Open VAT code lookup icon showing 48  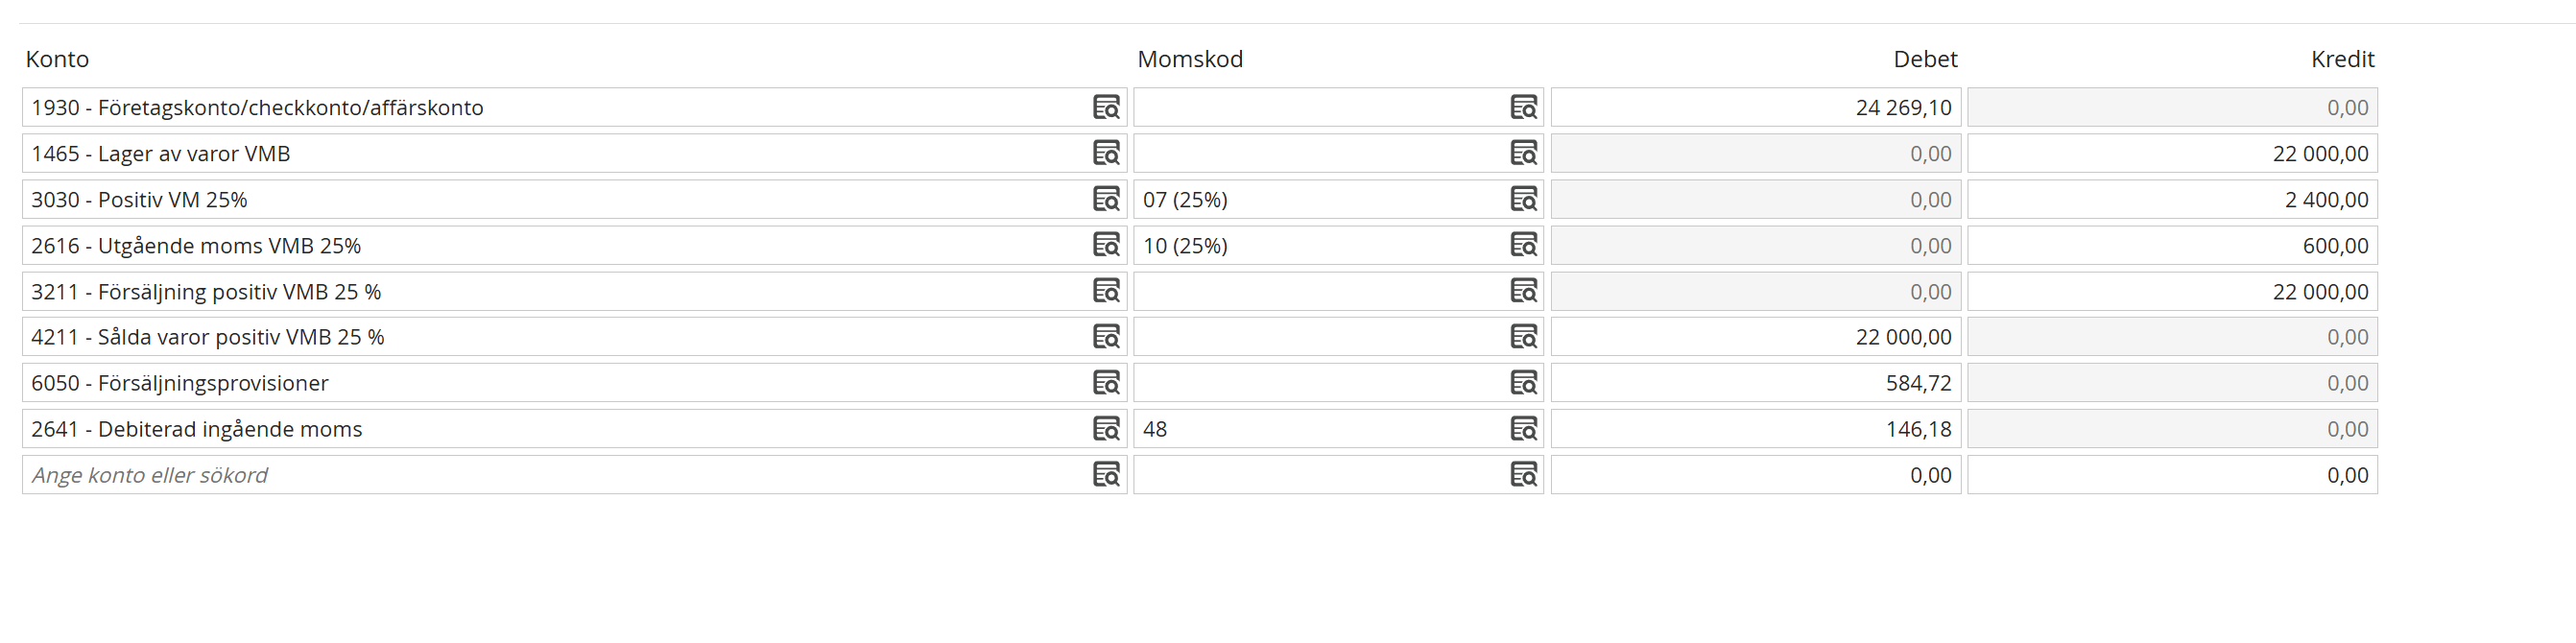pos(1522,429)
